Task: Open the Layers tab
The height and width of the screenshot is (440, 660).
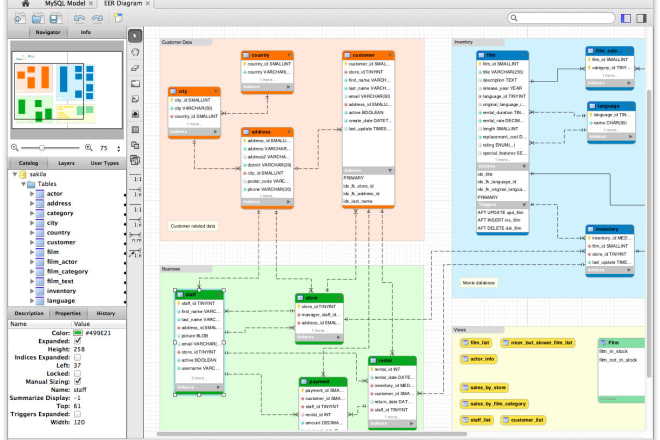Action: point(67,163)
